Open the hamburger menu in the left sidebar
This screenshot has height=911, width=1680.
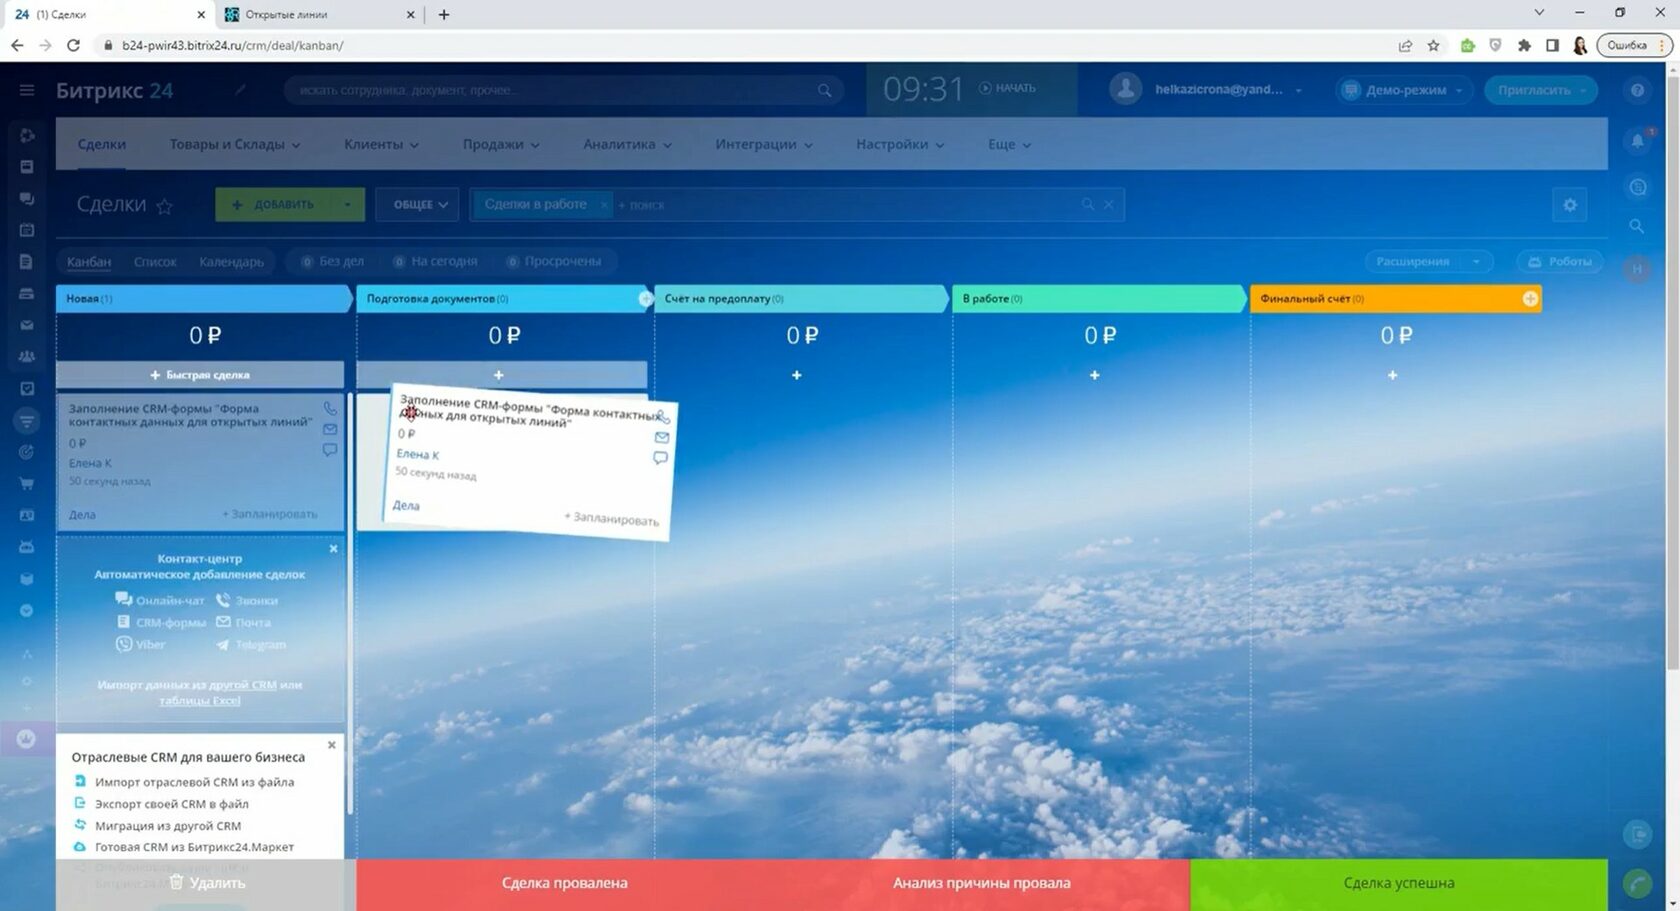27,90
